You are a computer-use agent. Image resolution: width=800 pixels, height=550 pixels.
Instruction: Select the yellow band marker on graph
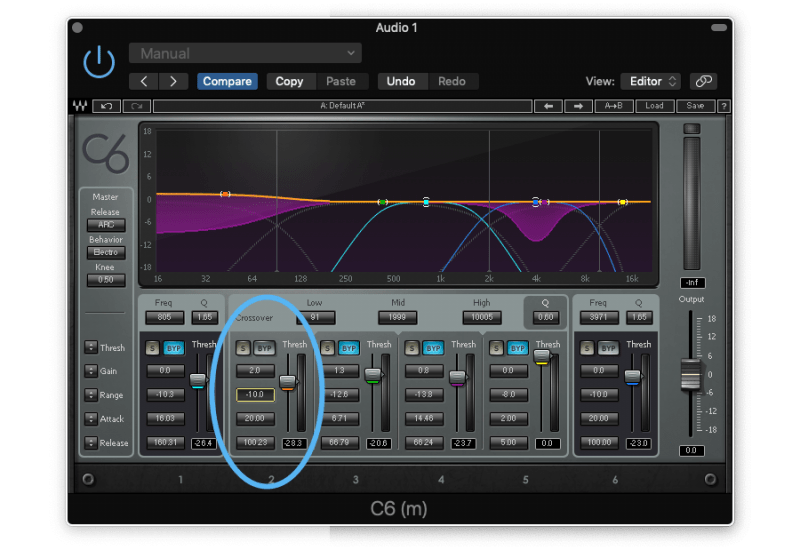622,202
